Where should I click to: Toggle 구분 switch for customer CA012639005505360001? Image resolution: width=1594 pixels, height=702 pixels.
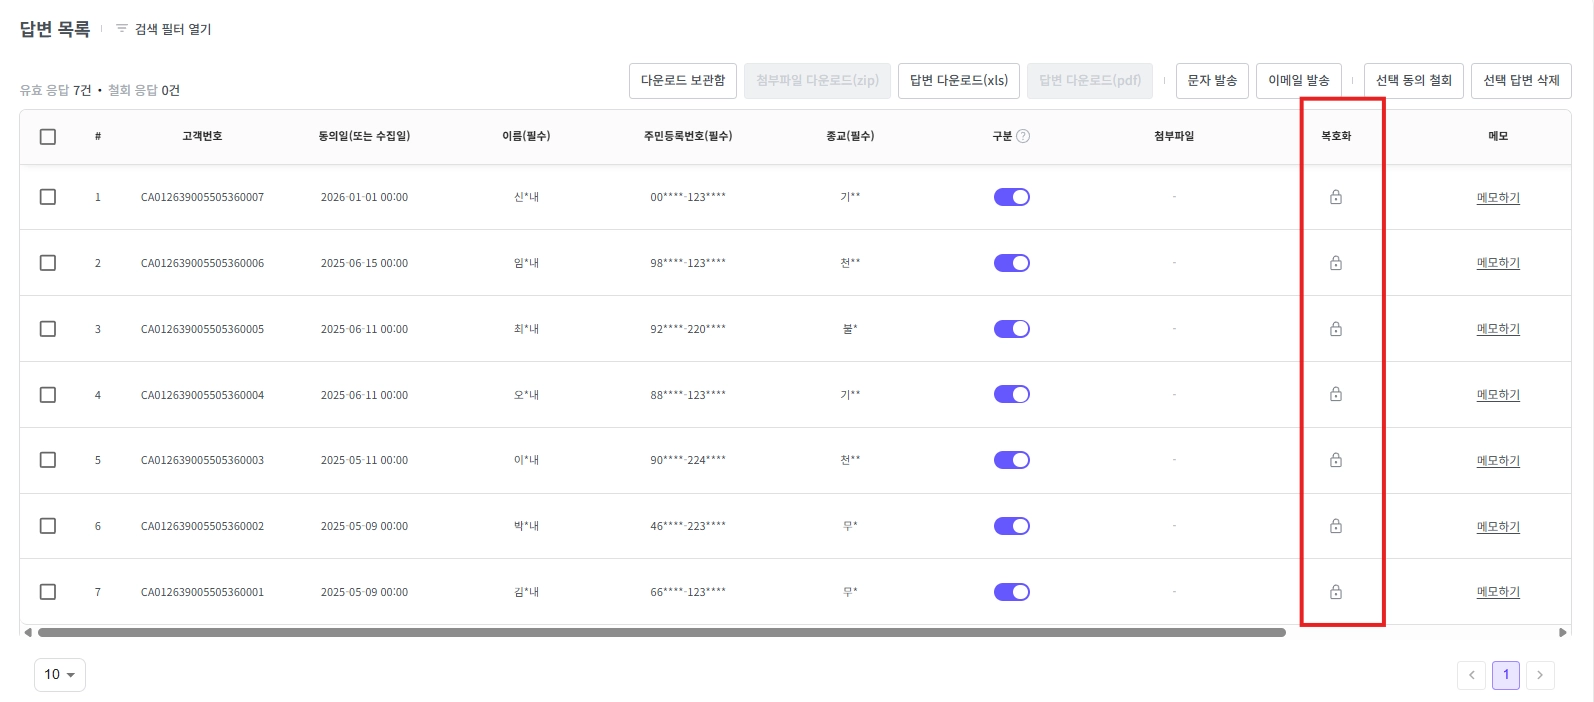tap(1012, 592)
